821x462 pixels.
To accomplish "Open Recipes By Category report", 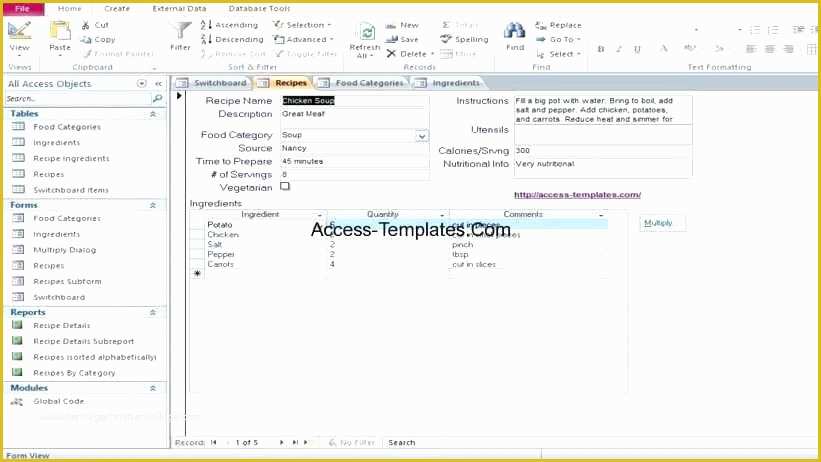I will [x=74, y=372].
